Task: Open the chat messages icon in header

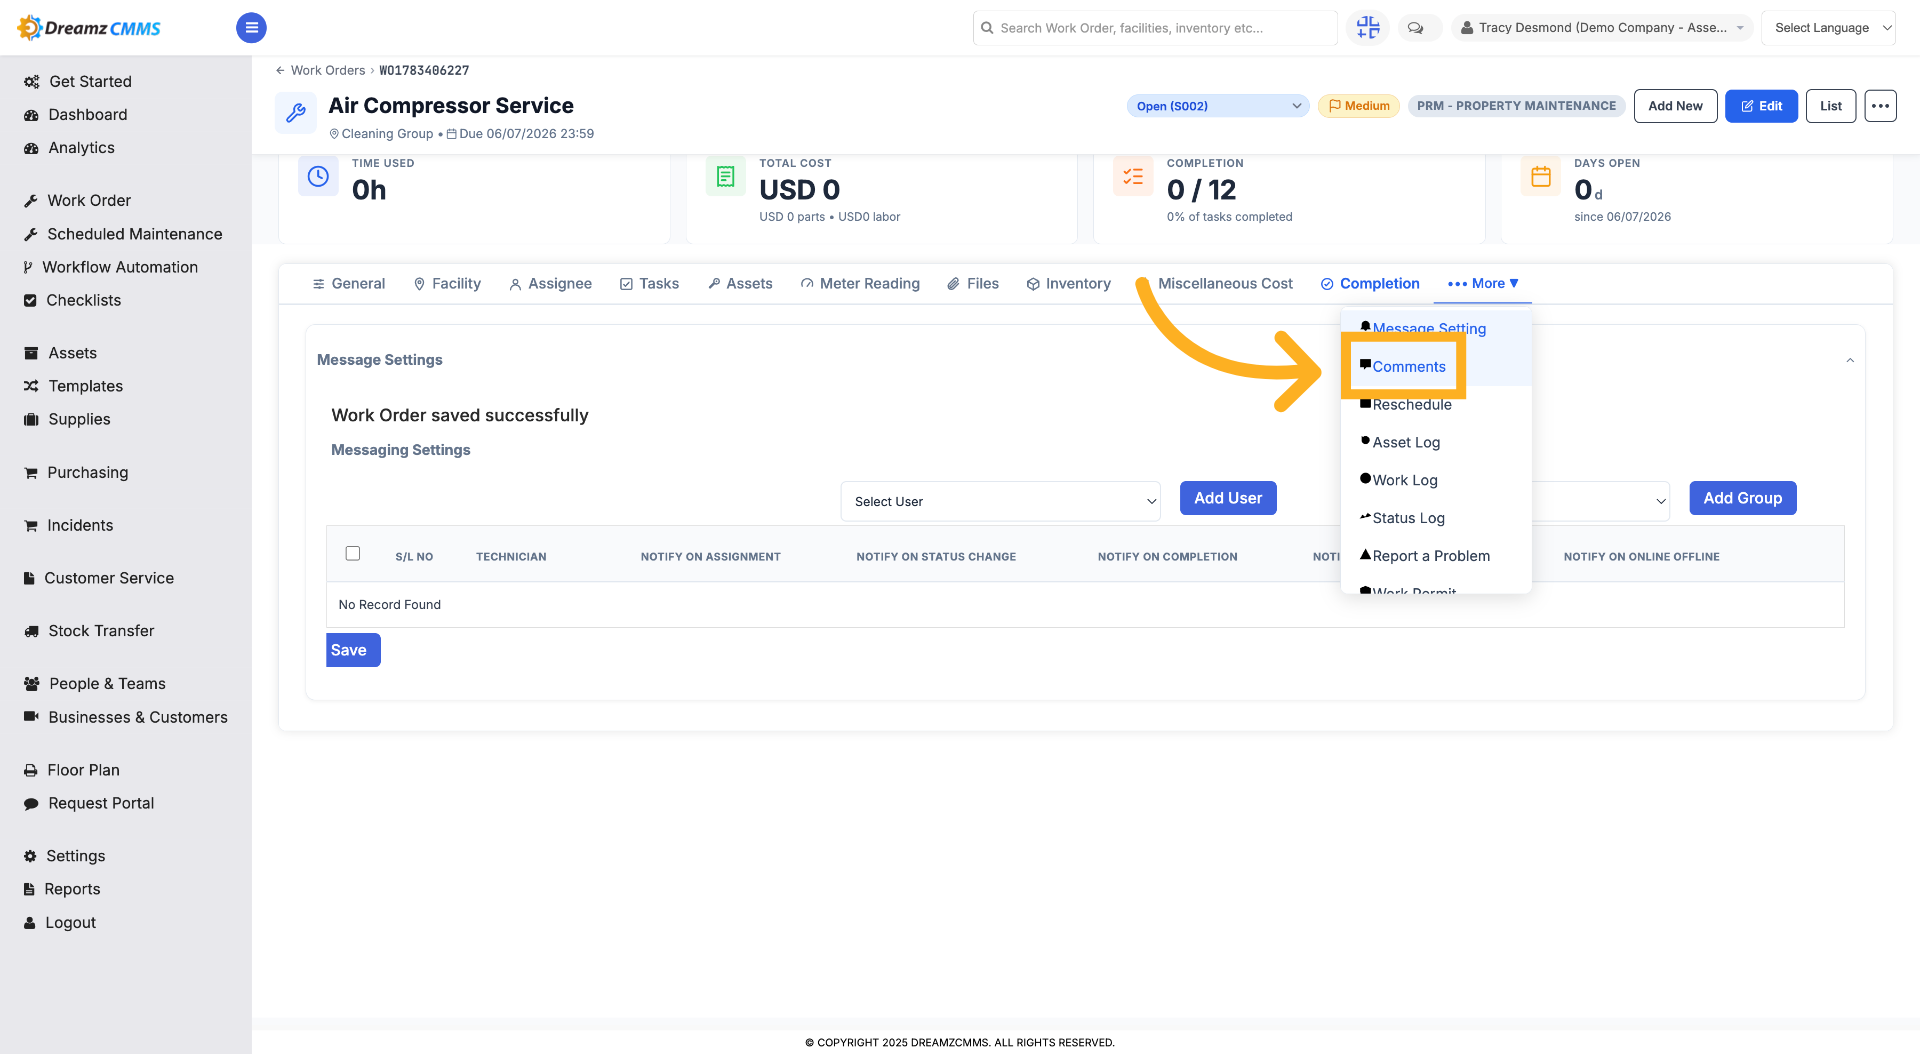Action: point(1415,28)
